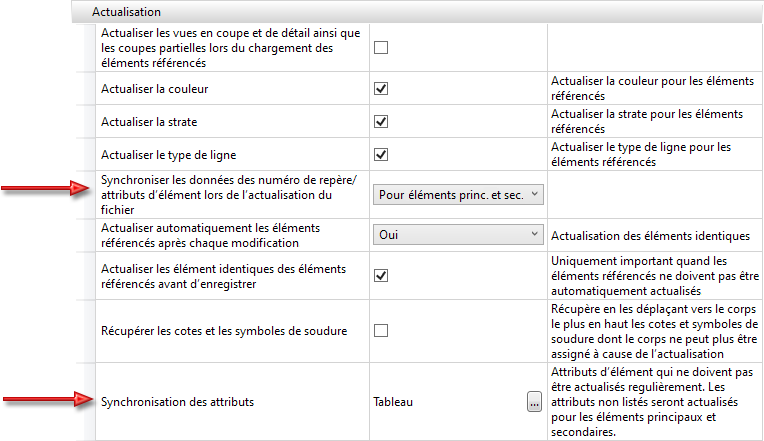Select the 'Synchronisation des attributs' row label

click(177, 402)
